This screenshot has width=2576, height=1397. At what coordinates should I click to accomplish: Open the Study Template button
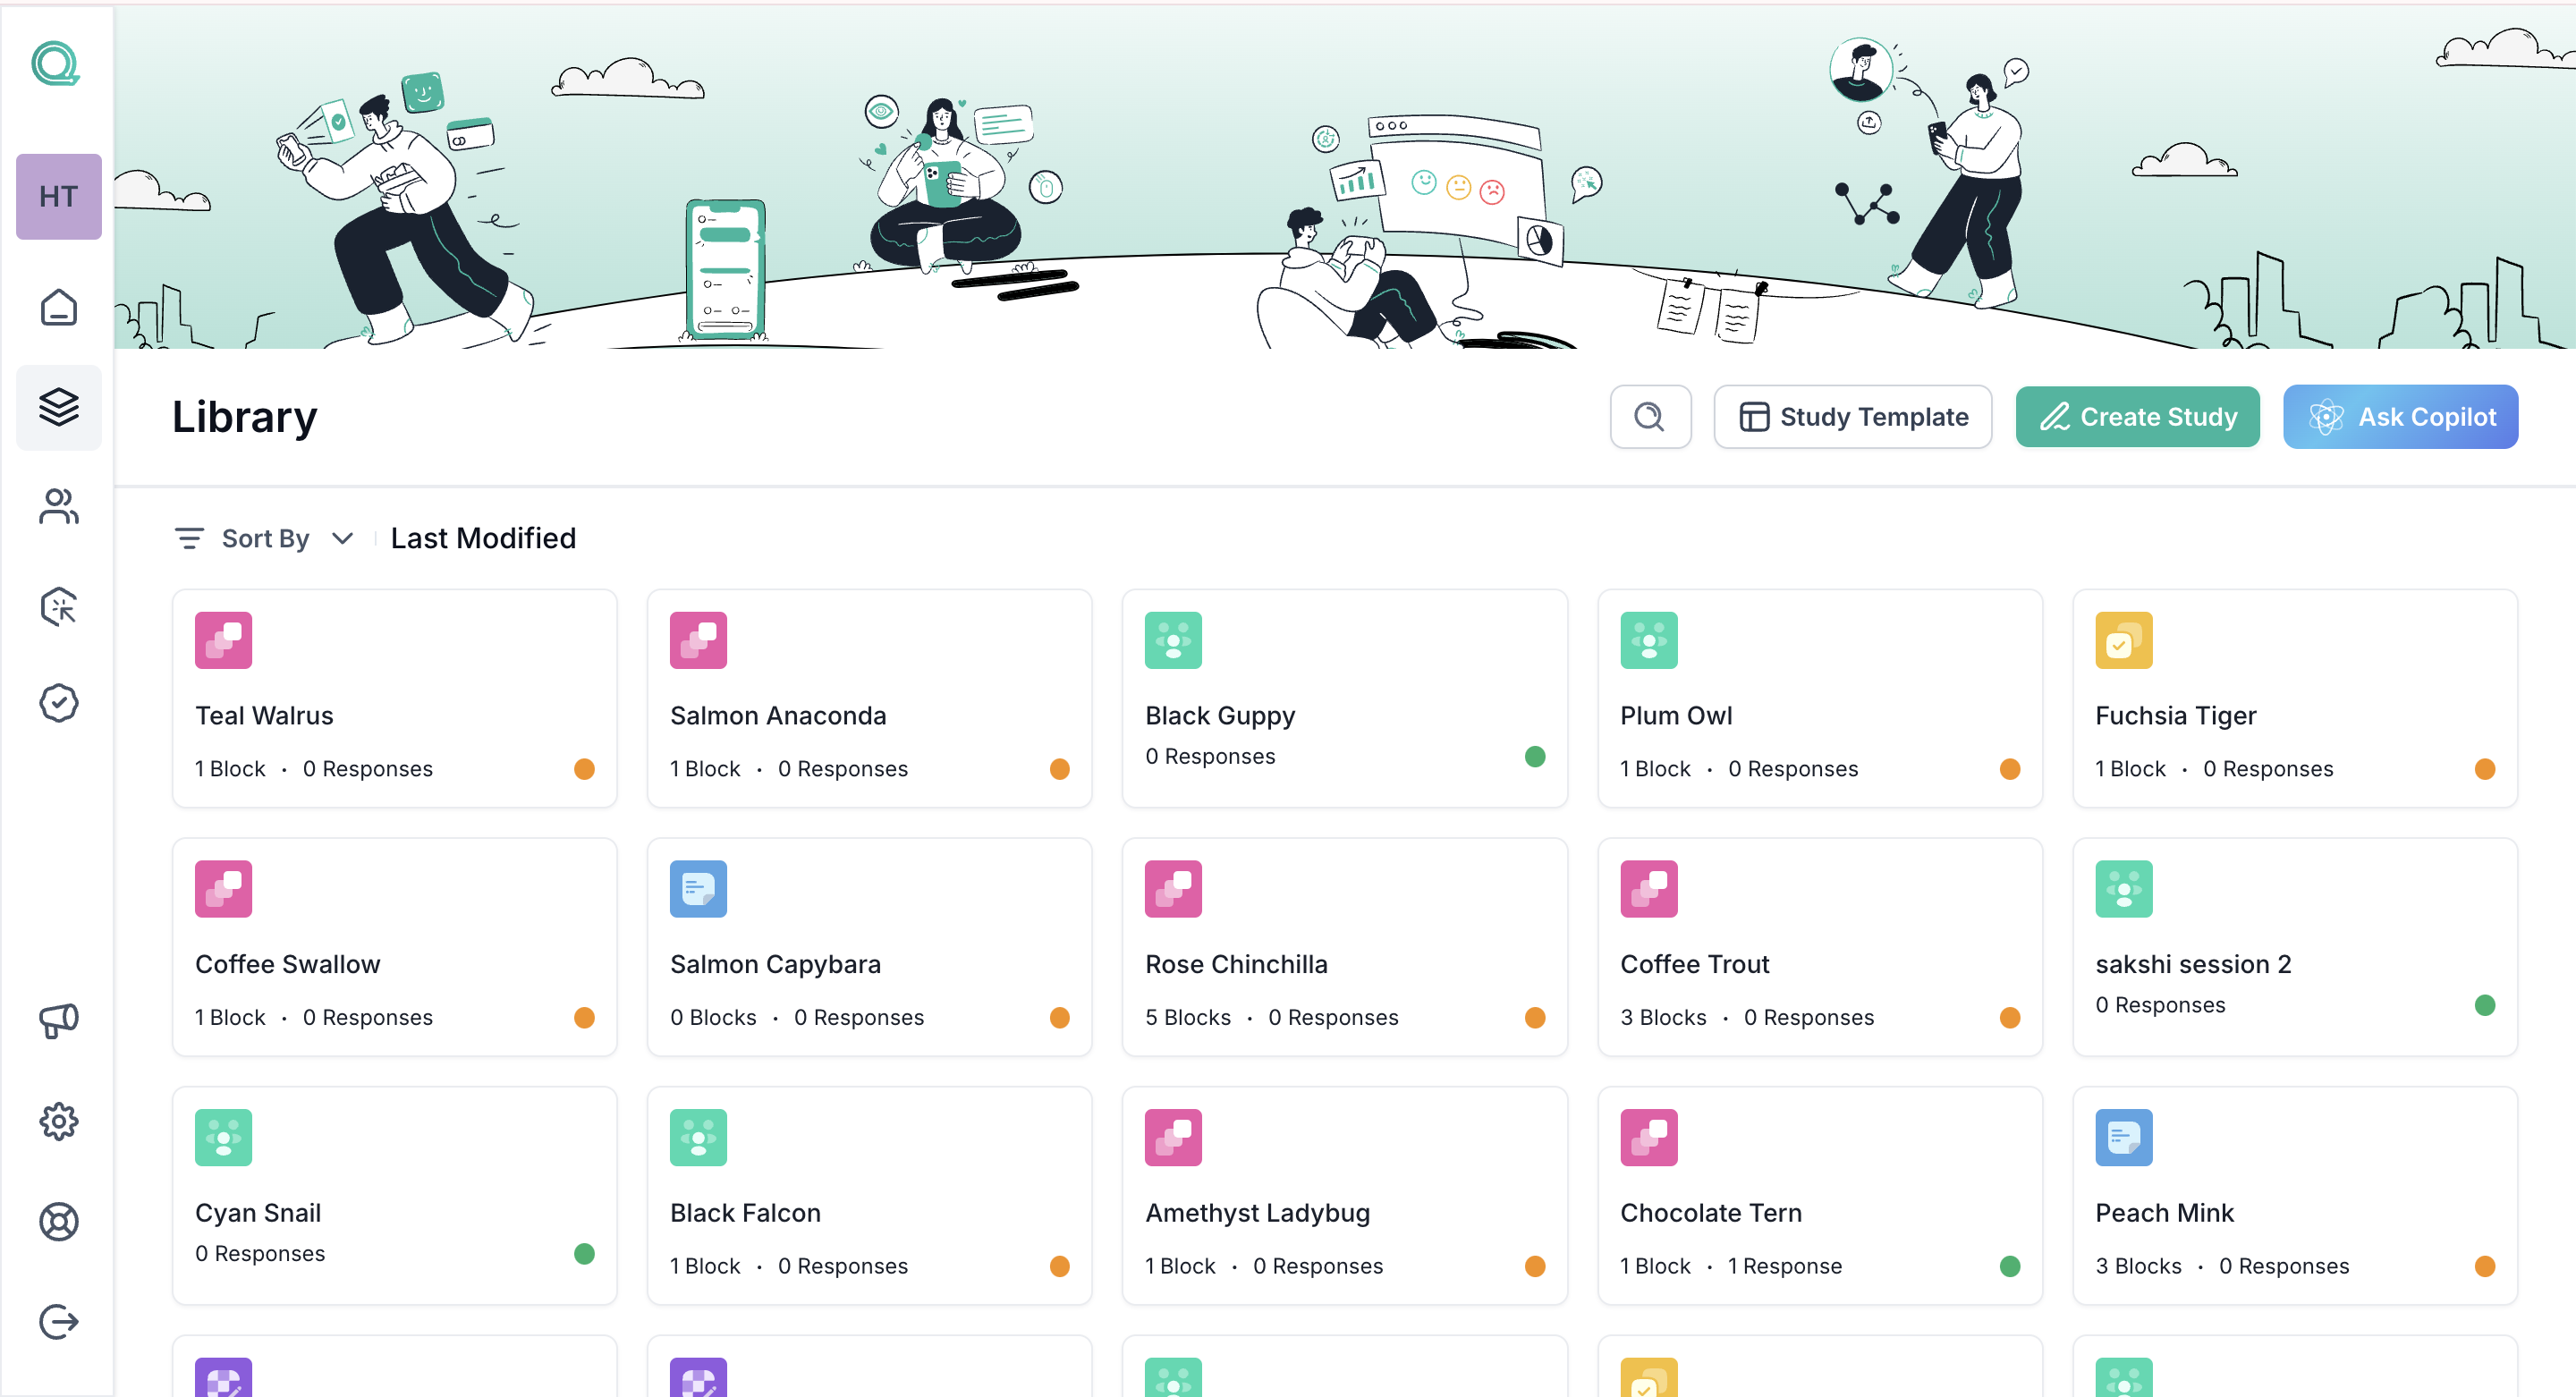1852,417
